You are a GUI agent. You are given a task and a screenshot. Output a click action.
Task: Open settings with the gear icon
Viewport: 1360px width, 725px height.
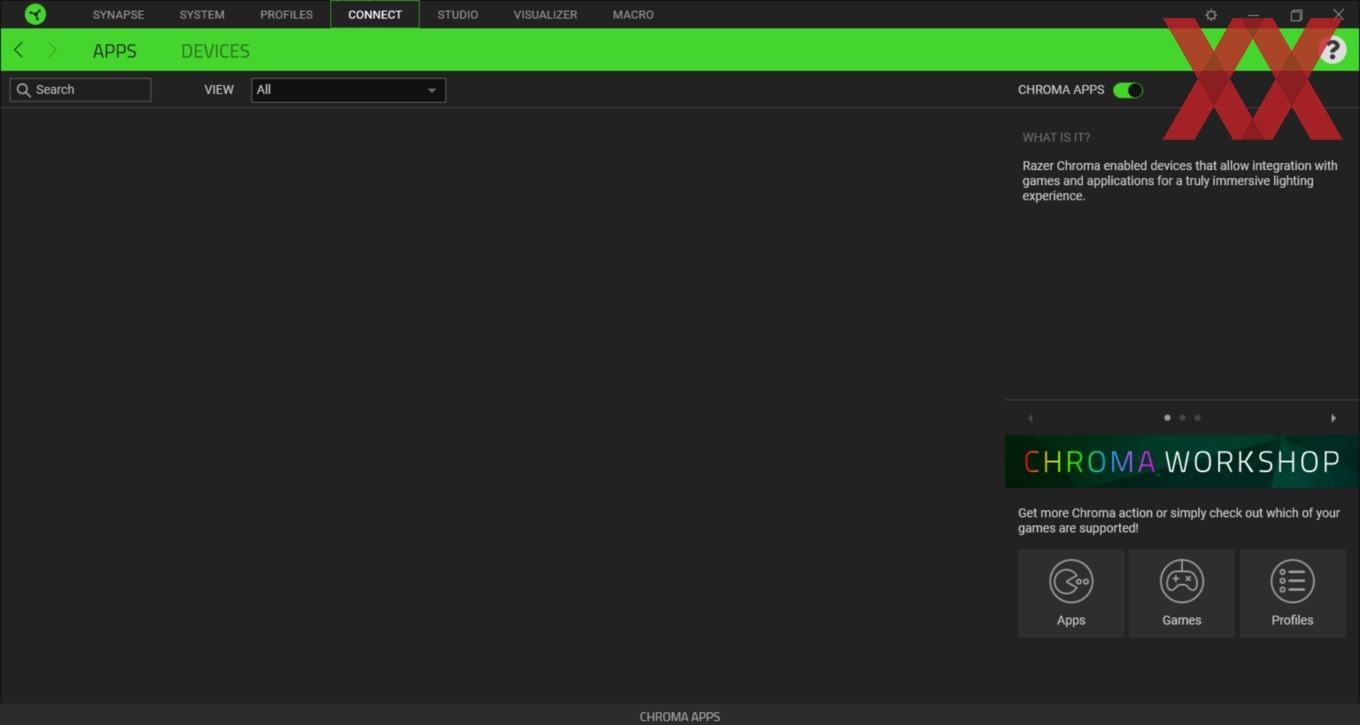point(1211,15)
